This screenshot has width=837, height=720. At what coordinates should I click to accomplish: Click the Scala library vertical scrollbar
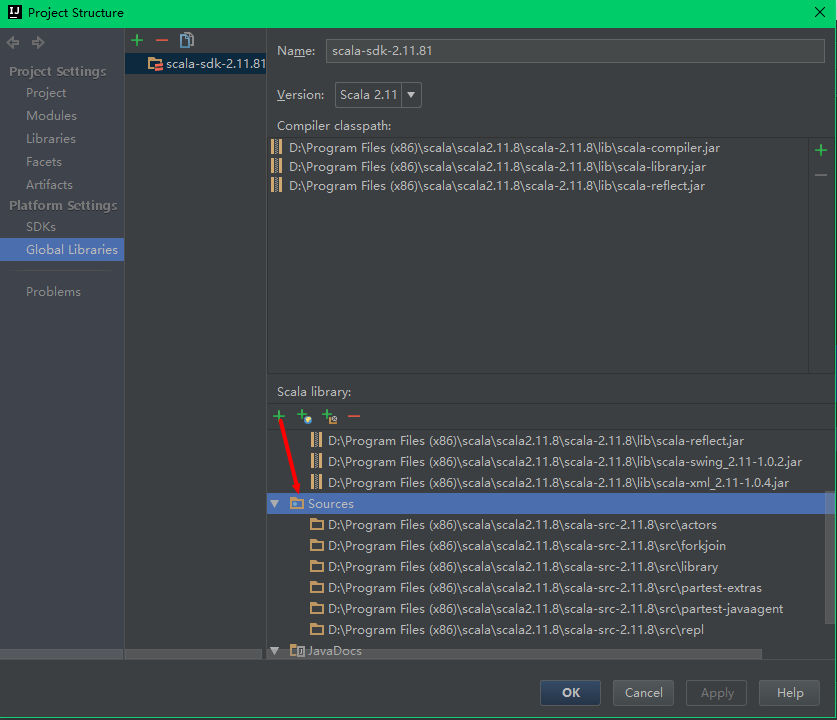tap(830, 558)
